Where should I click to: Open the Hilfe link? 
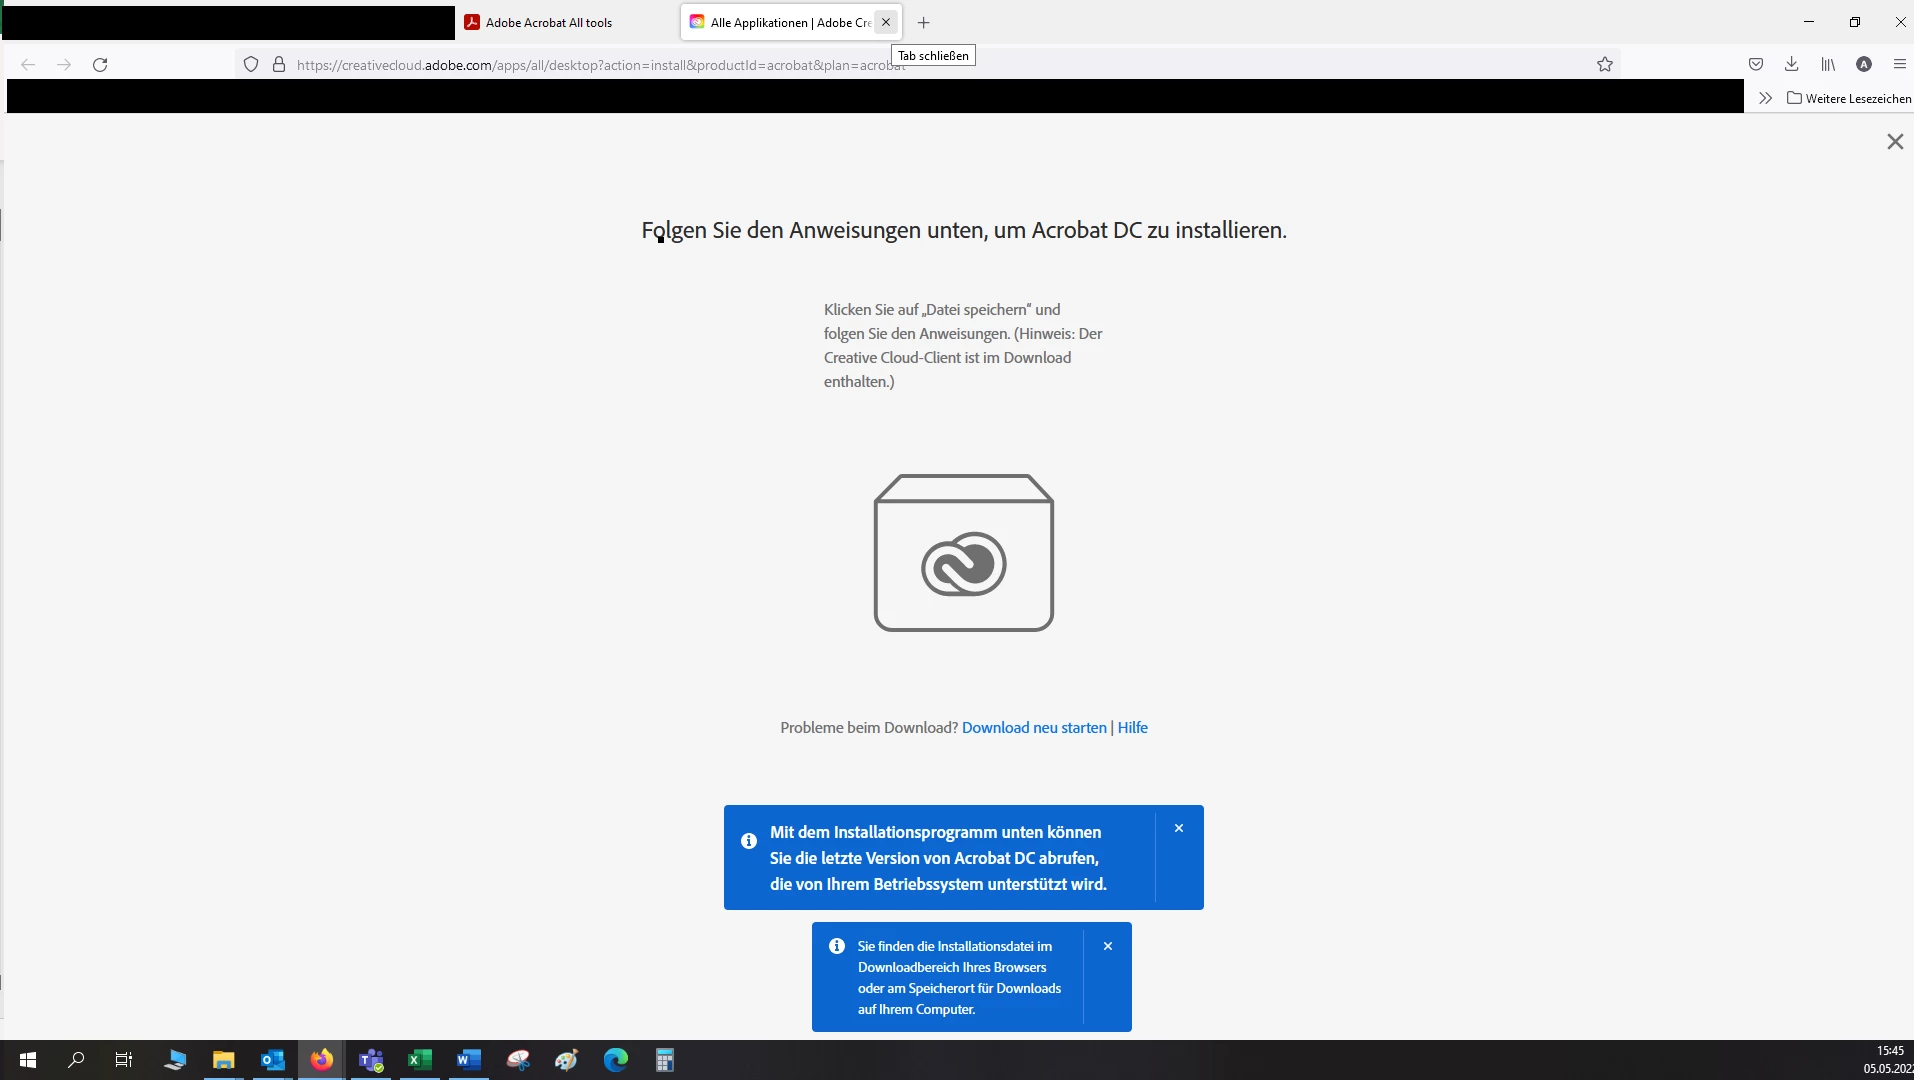point(1132,727)
